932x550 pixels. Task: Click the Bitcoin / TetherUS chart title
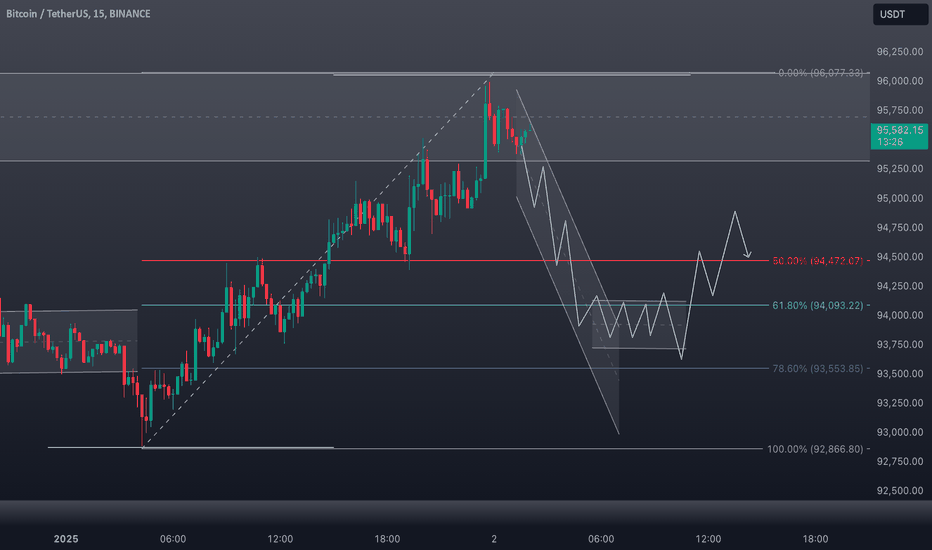click(78, 14)
